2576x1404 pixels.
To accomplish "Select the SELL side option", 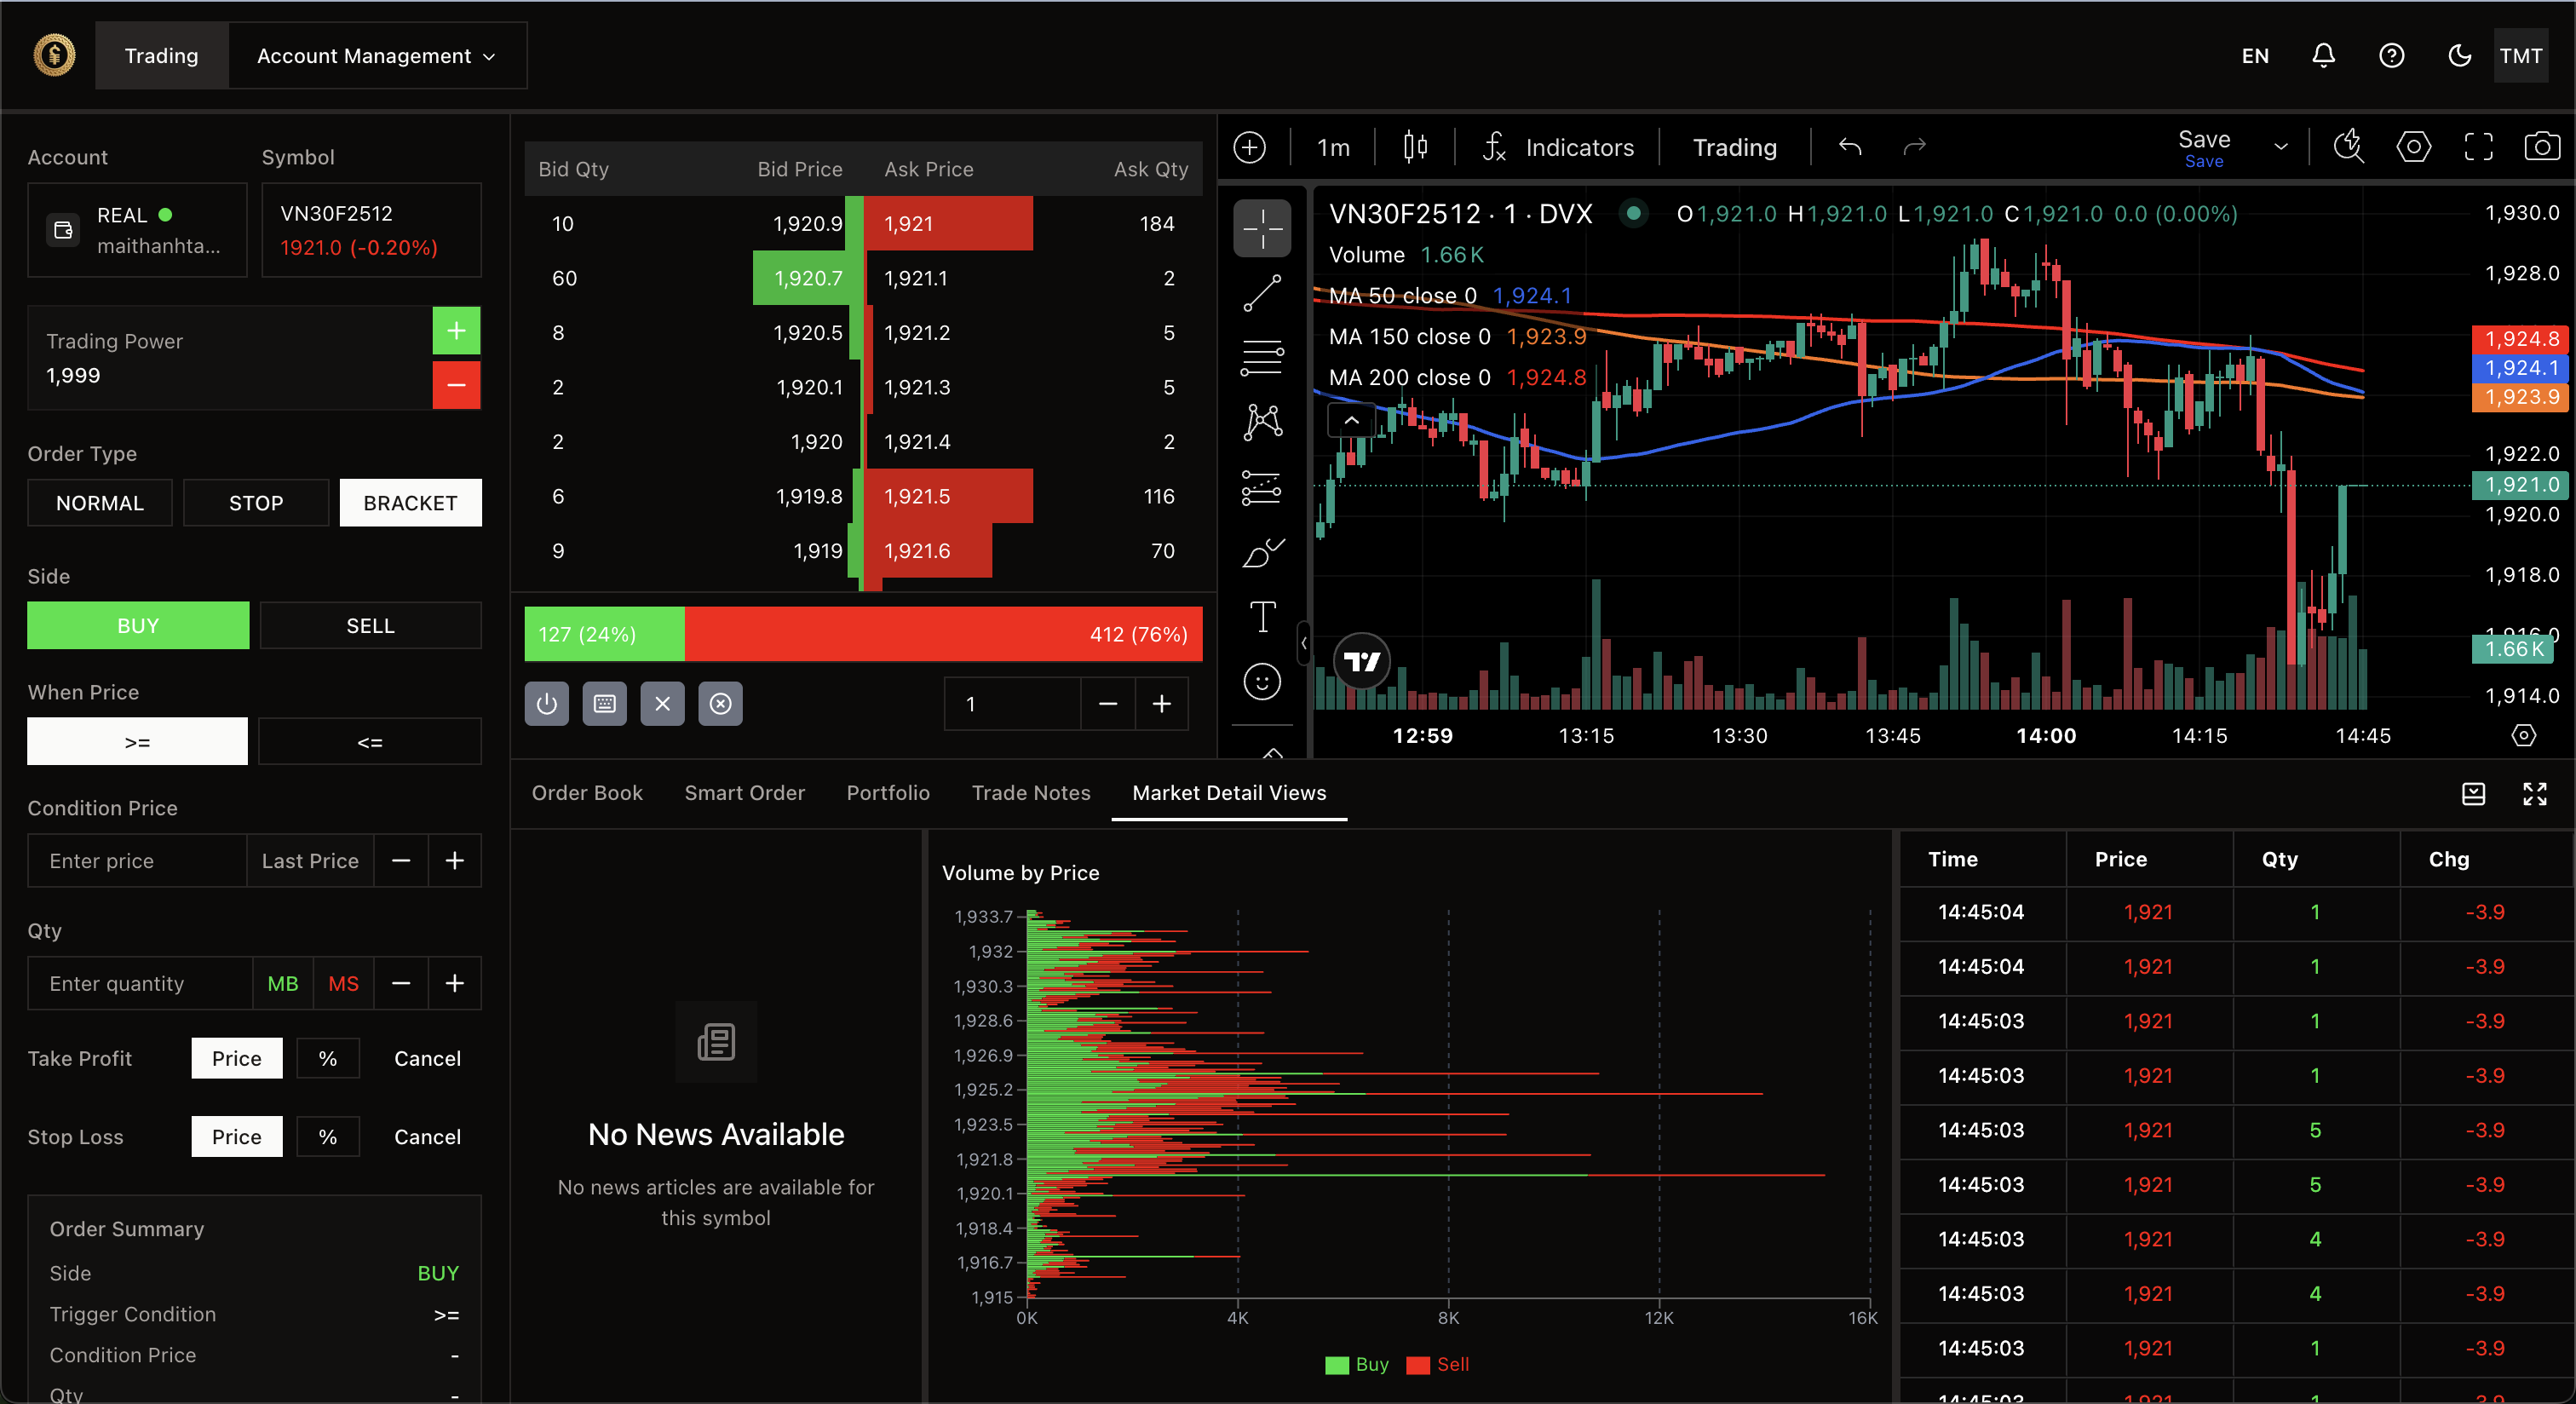I will click(370, 626).
